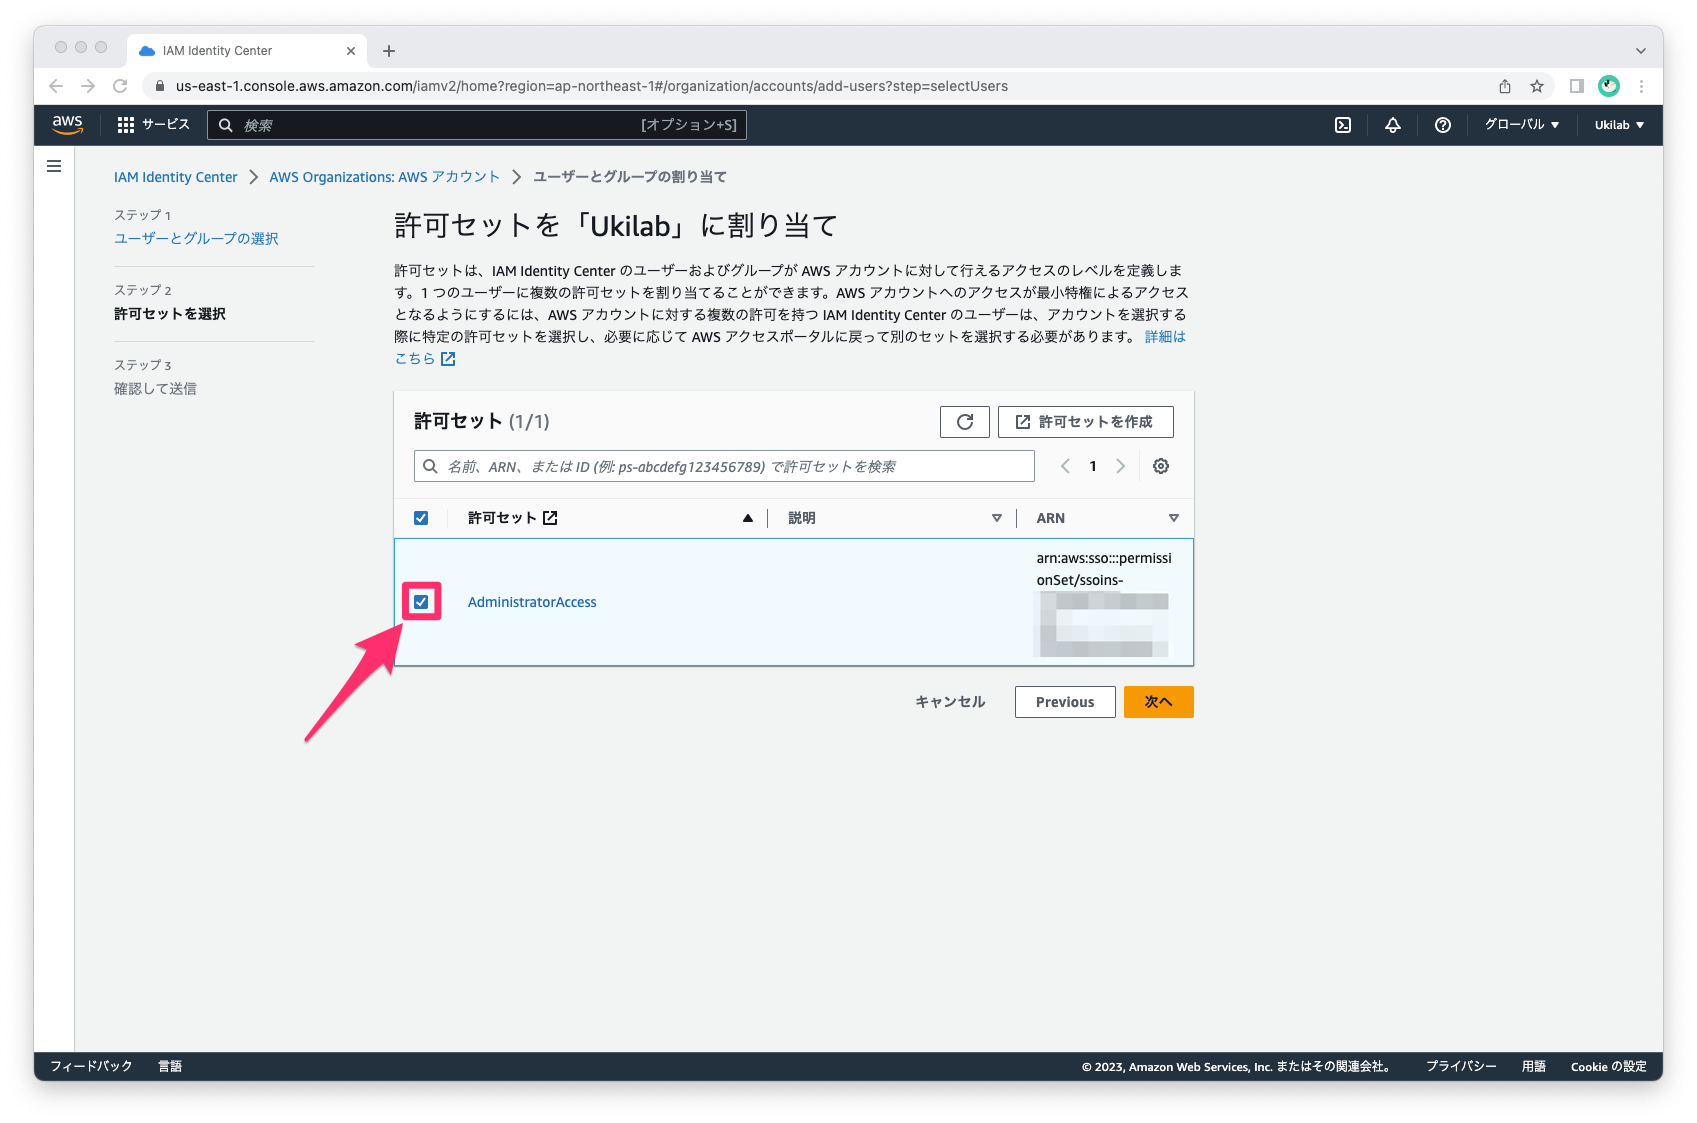Open a new browser tab
1697x1123 pixels.
[389, 51]
